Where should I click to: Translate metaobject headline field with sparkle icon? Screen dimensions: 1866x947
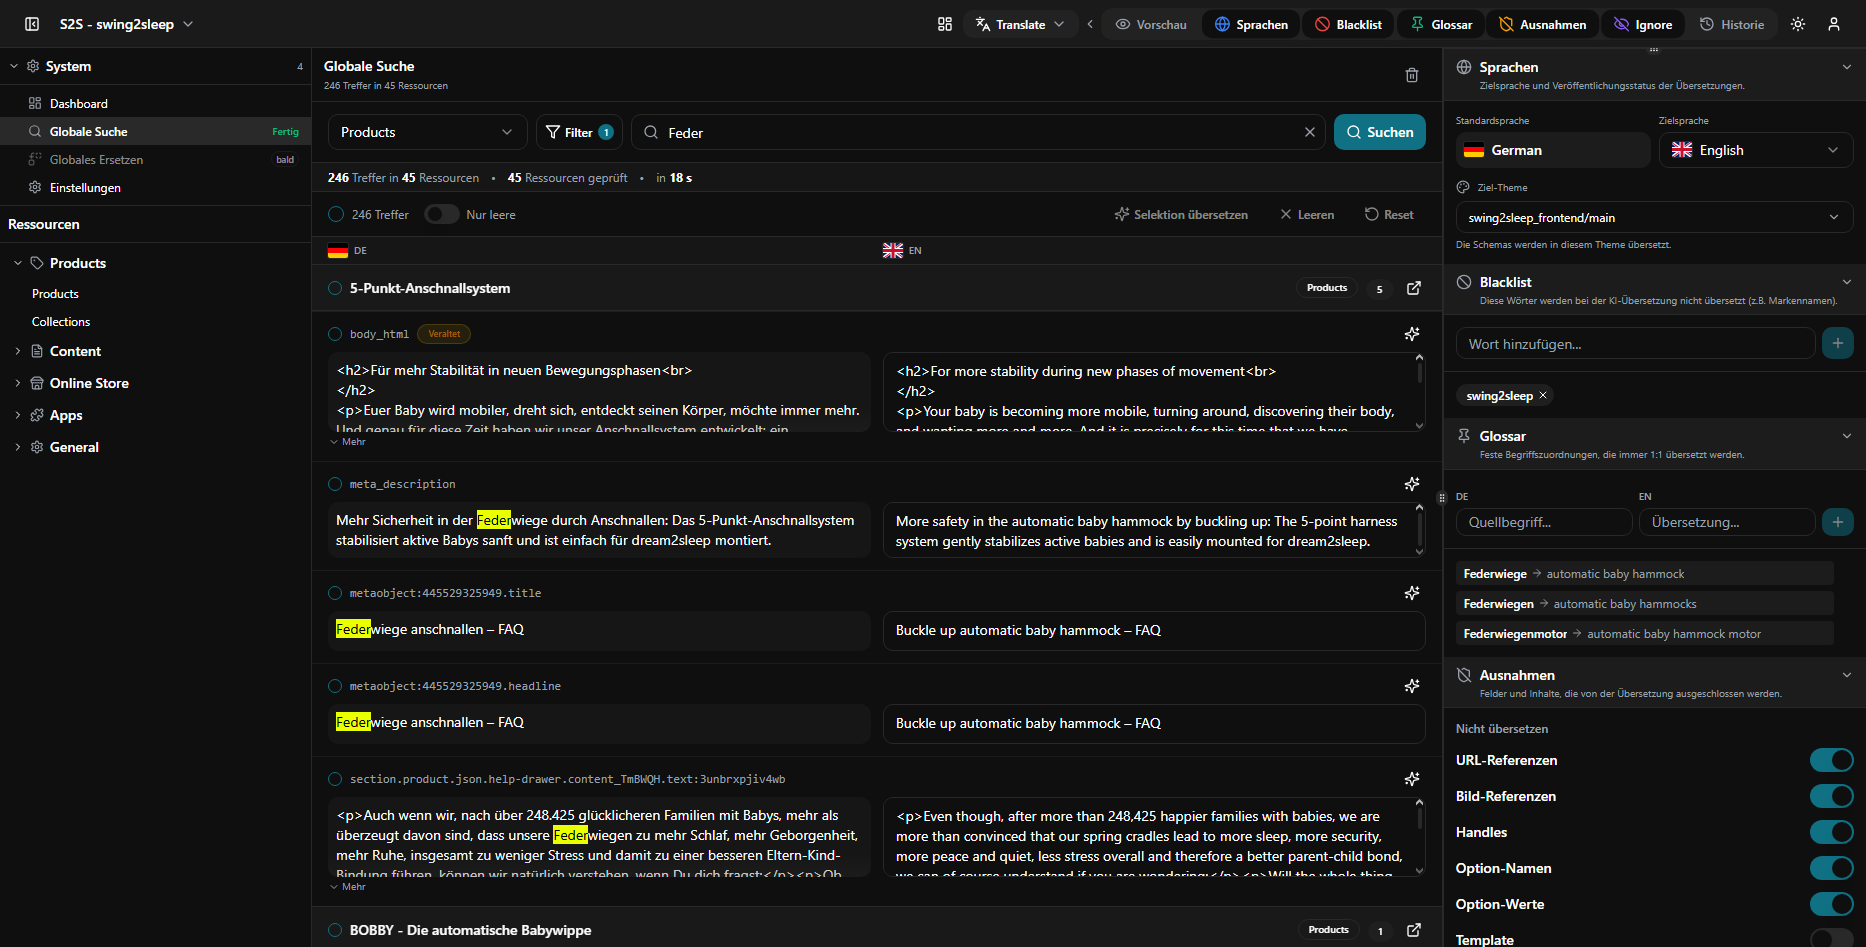click(x=1412, y=686)
